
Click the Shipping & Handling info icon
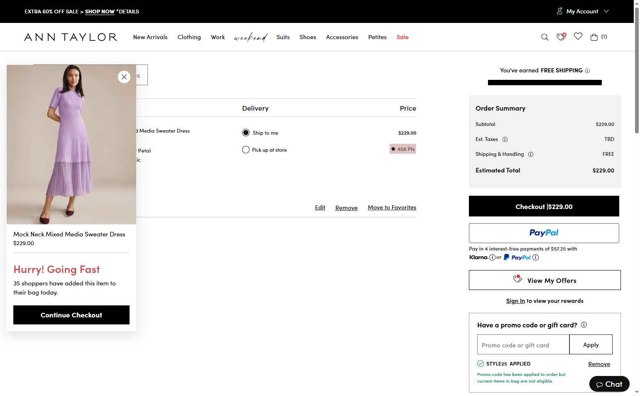[531, 154]
